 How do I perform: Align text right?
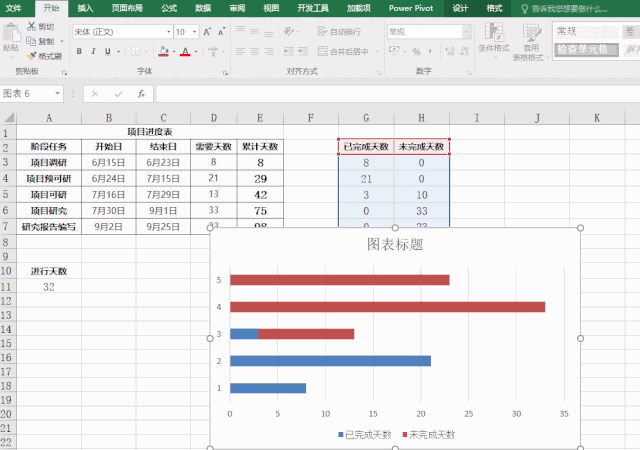coord(269,51)
